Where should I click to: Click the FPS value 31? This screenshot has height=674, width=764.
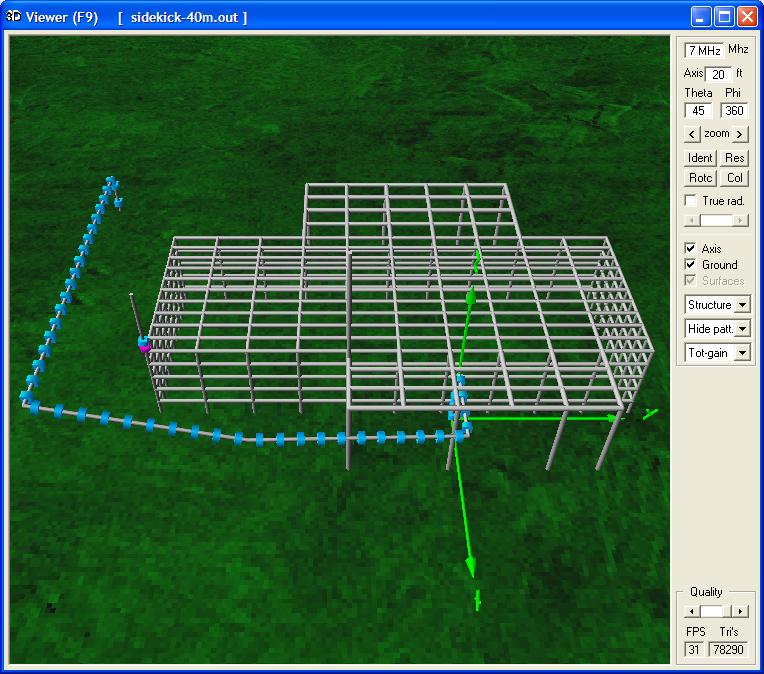(x=694, y=650)
